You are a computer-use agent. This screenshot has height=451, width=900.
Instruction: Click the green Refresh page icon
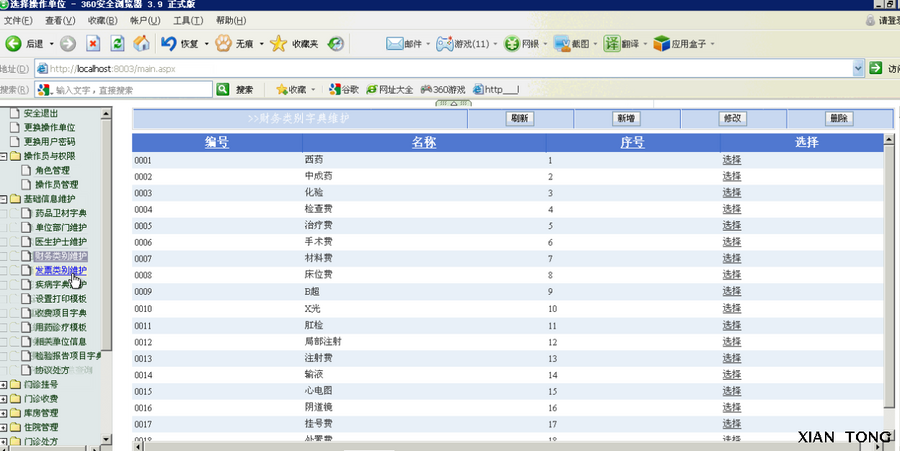118,44
